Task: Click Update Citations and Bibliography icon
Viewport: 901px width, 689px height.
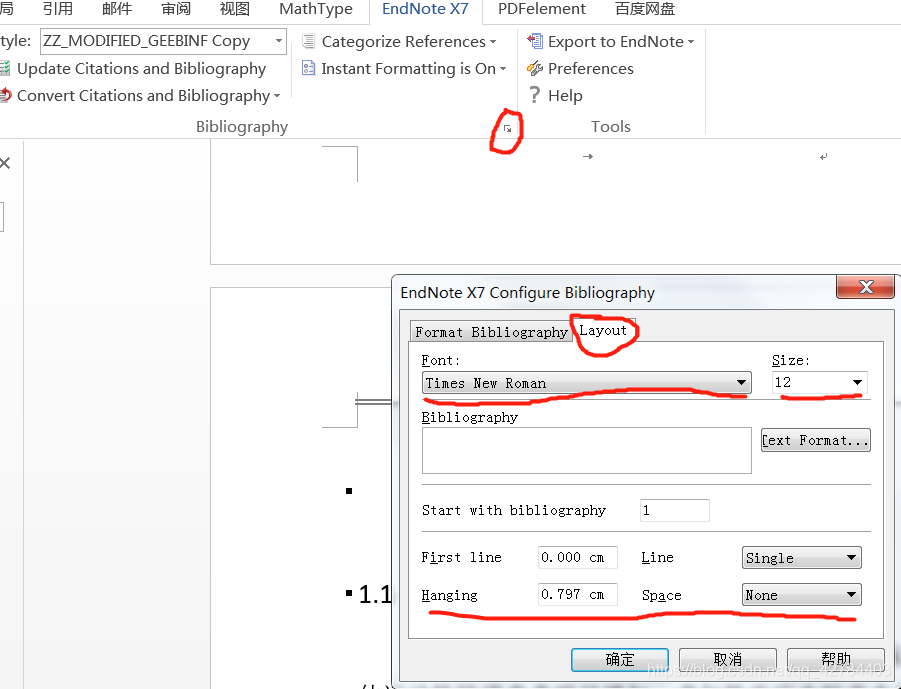Action: (x=5, y=68)
